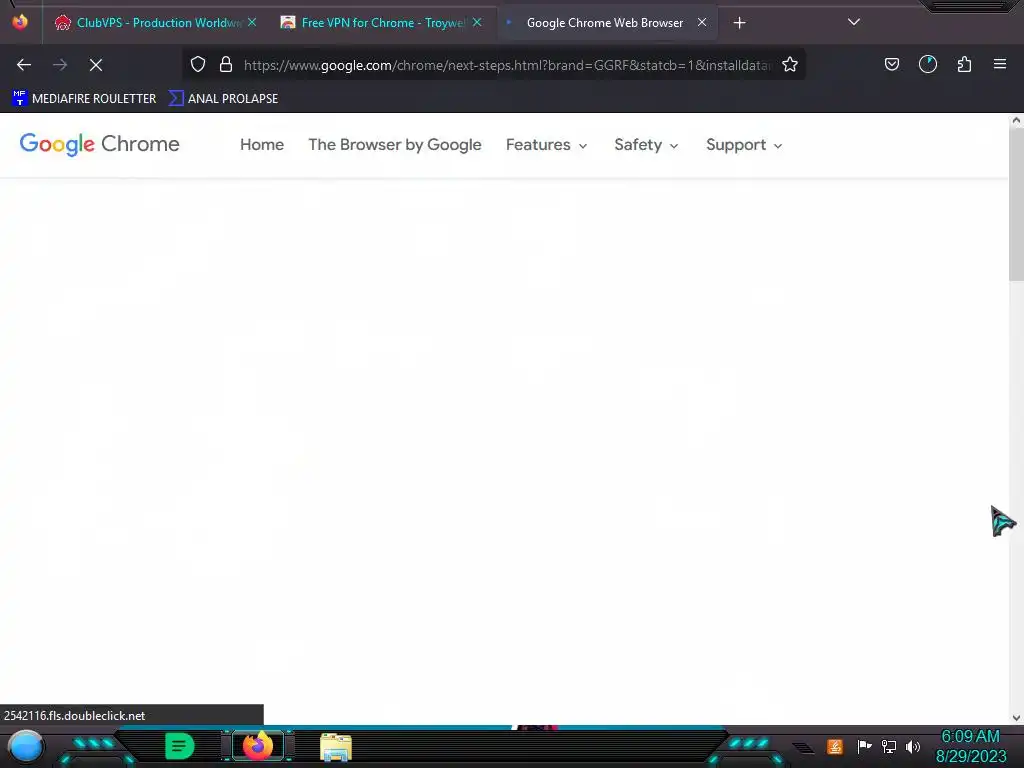Open File Explorer from taskbar
The width and height of the screenshot is (1024, 768).
pyautogui.click(x=336, y=747)
